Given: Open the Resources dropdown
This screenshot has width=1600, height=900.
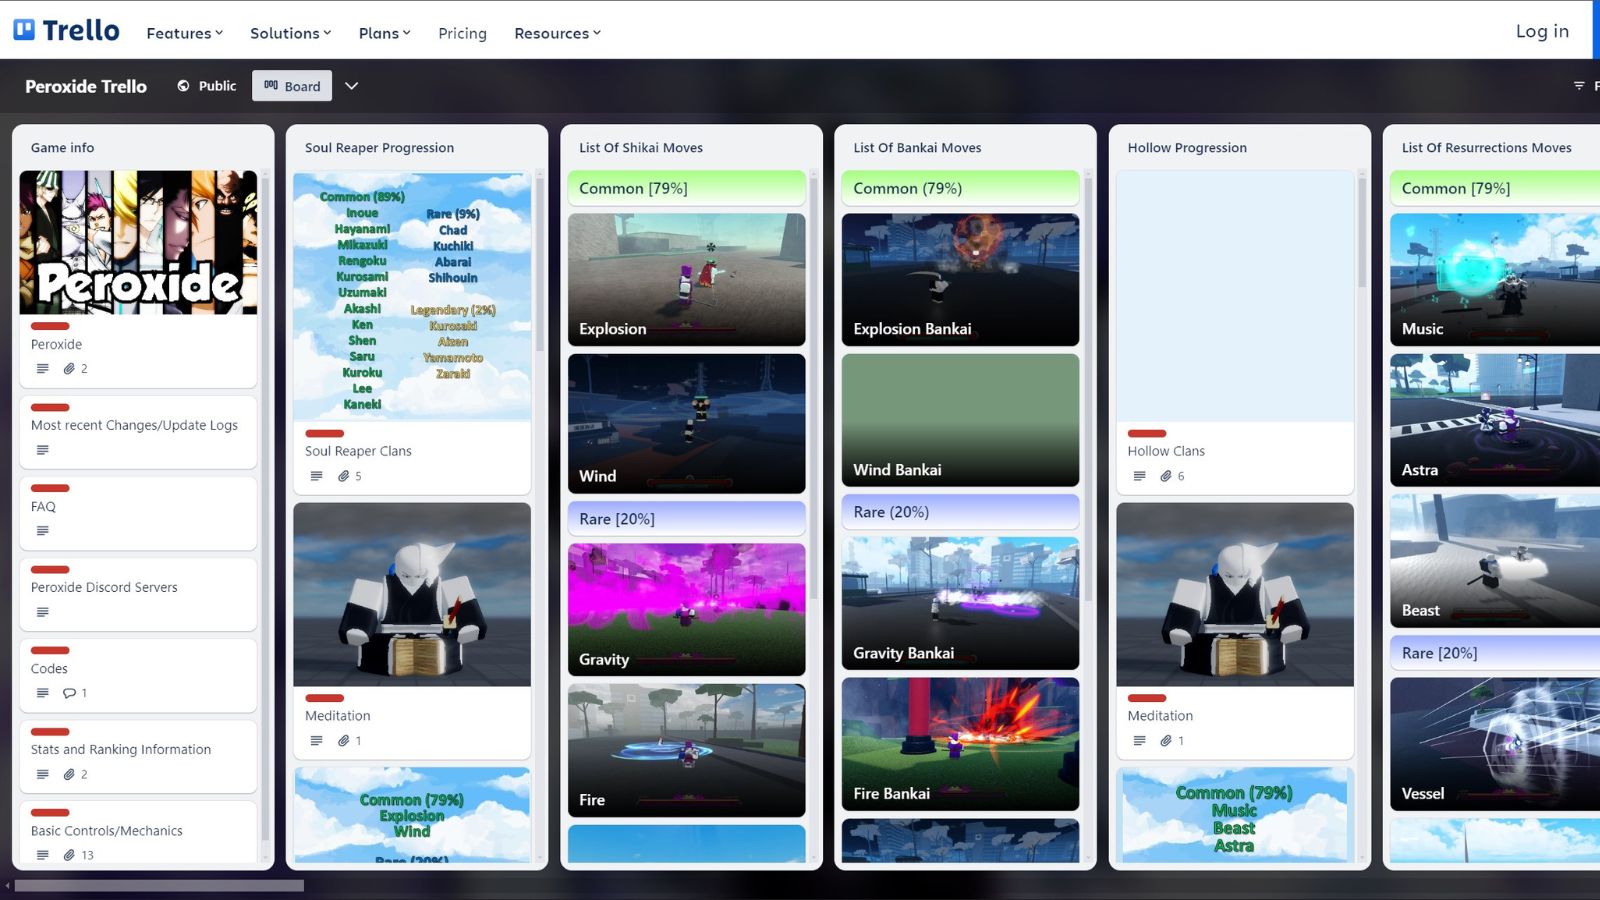Looking at the screenshot, I should (x=557, y=33).
